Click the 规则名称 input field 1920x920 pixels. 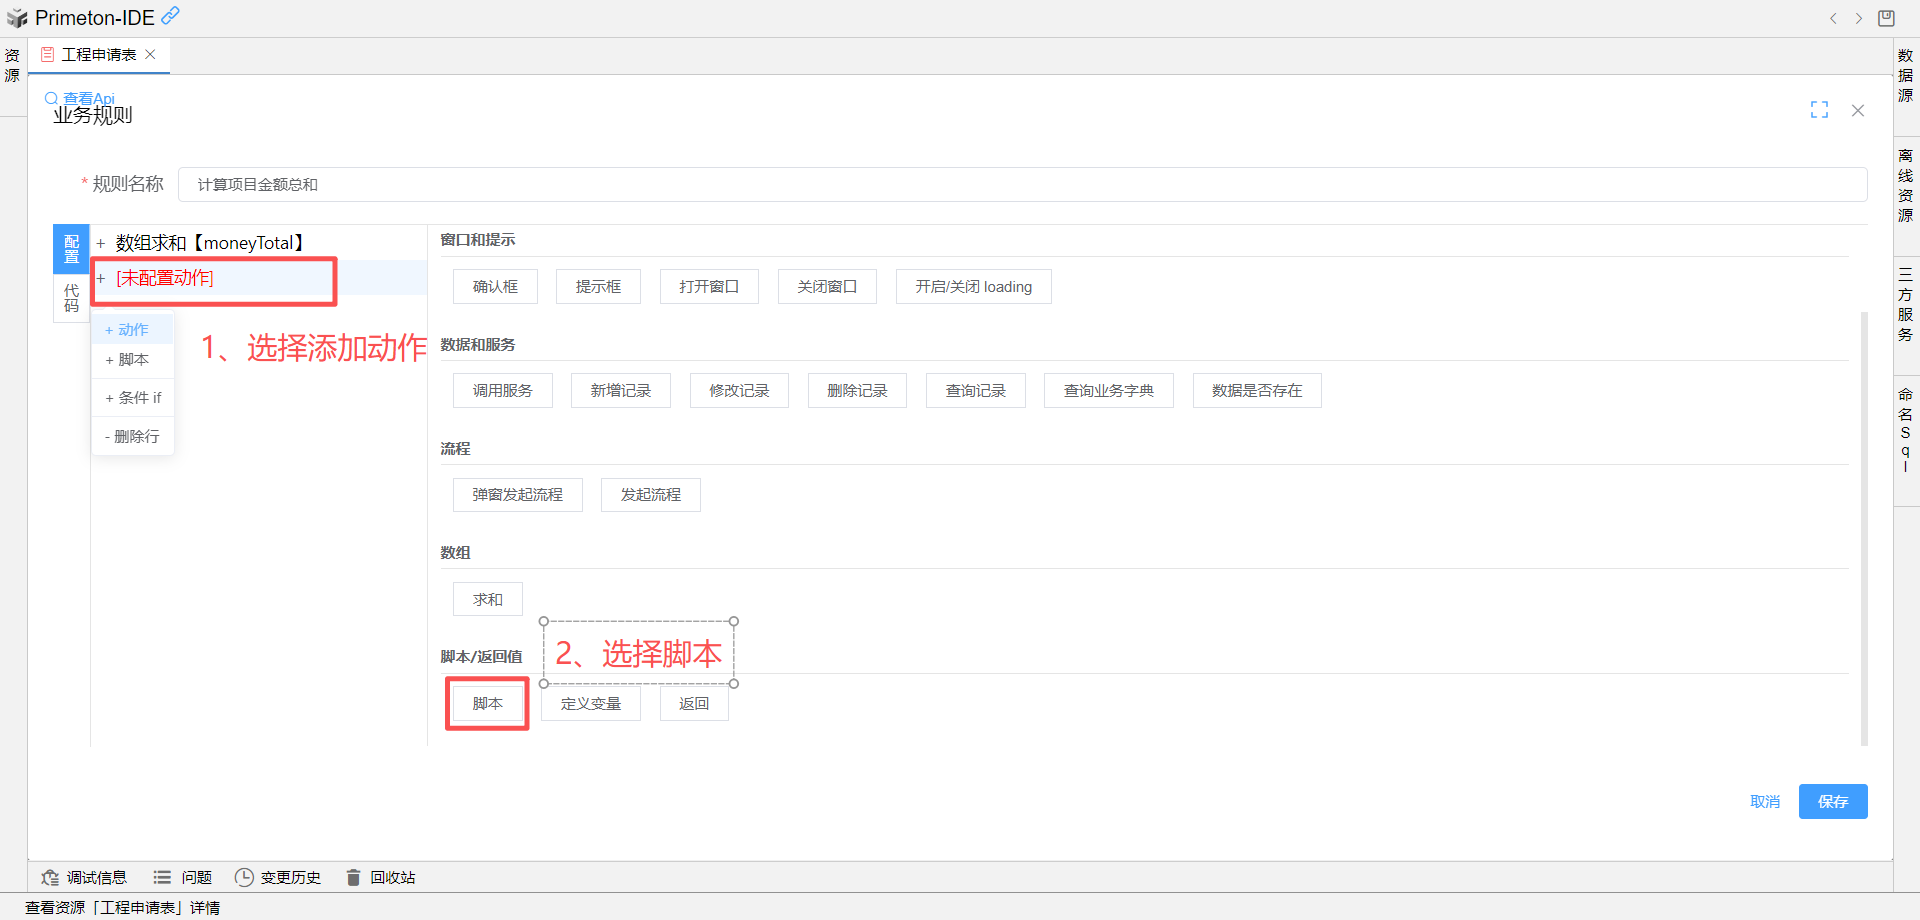coord(1020,185)
